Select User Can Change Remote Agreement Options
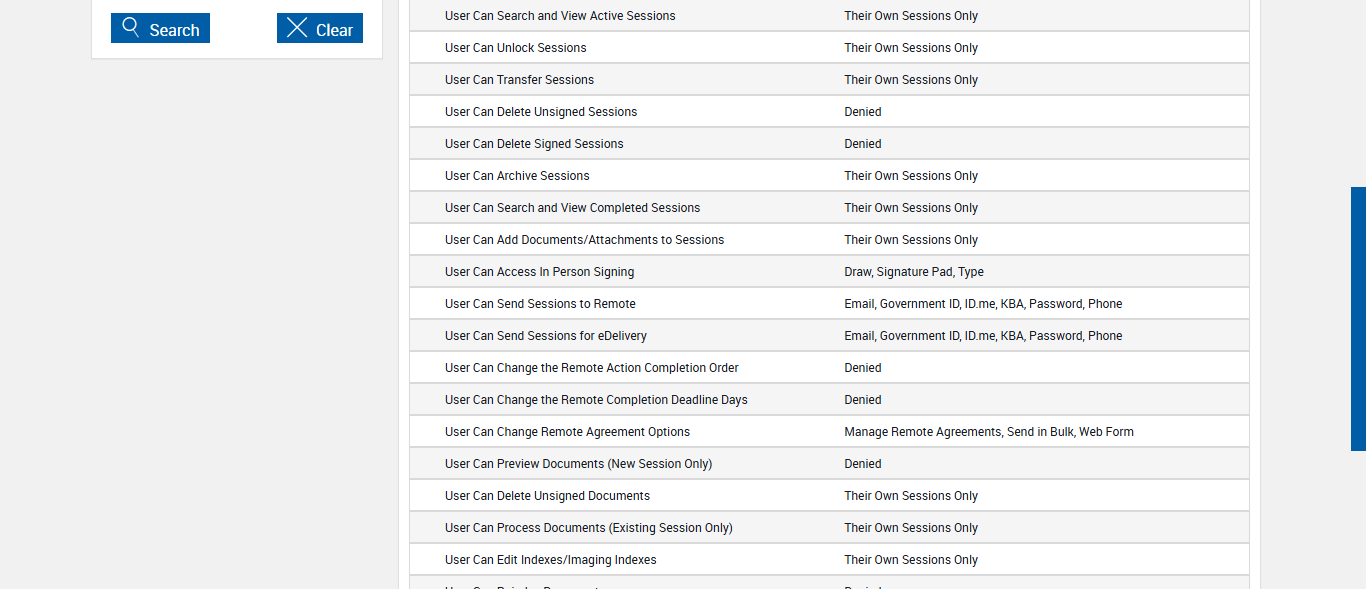Image resolution: width=1366 pixels, height=589 pixels. (567, 432)
